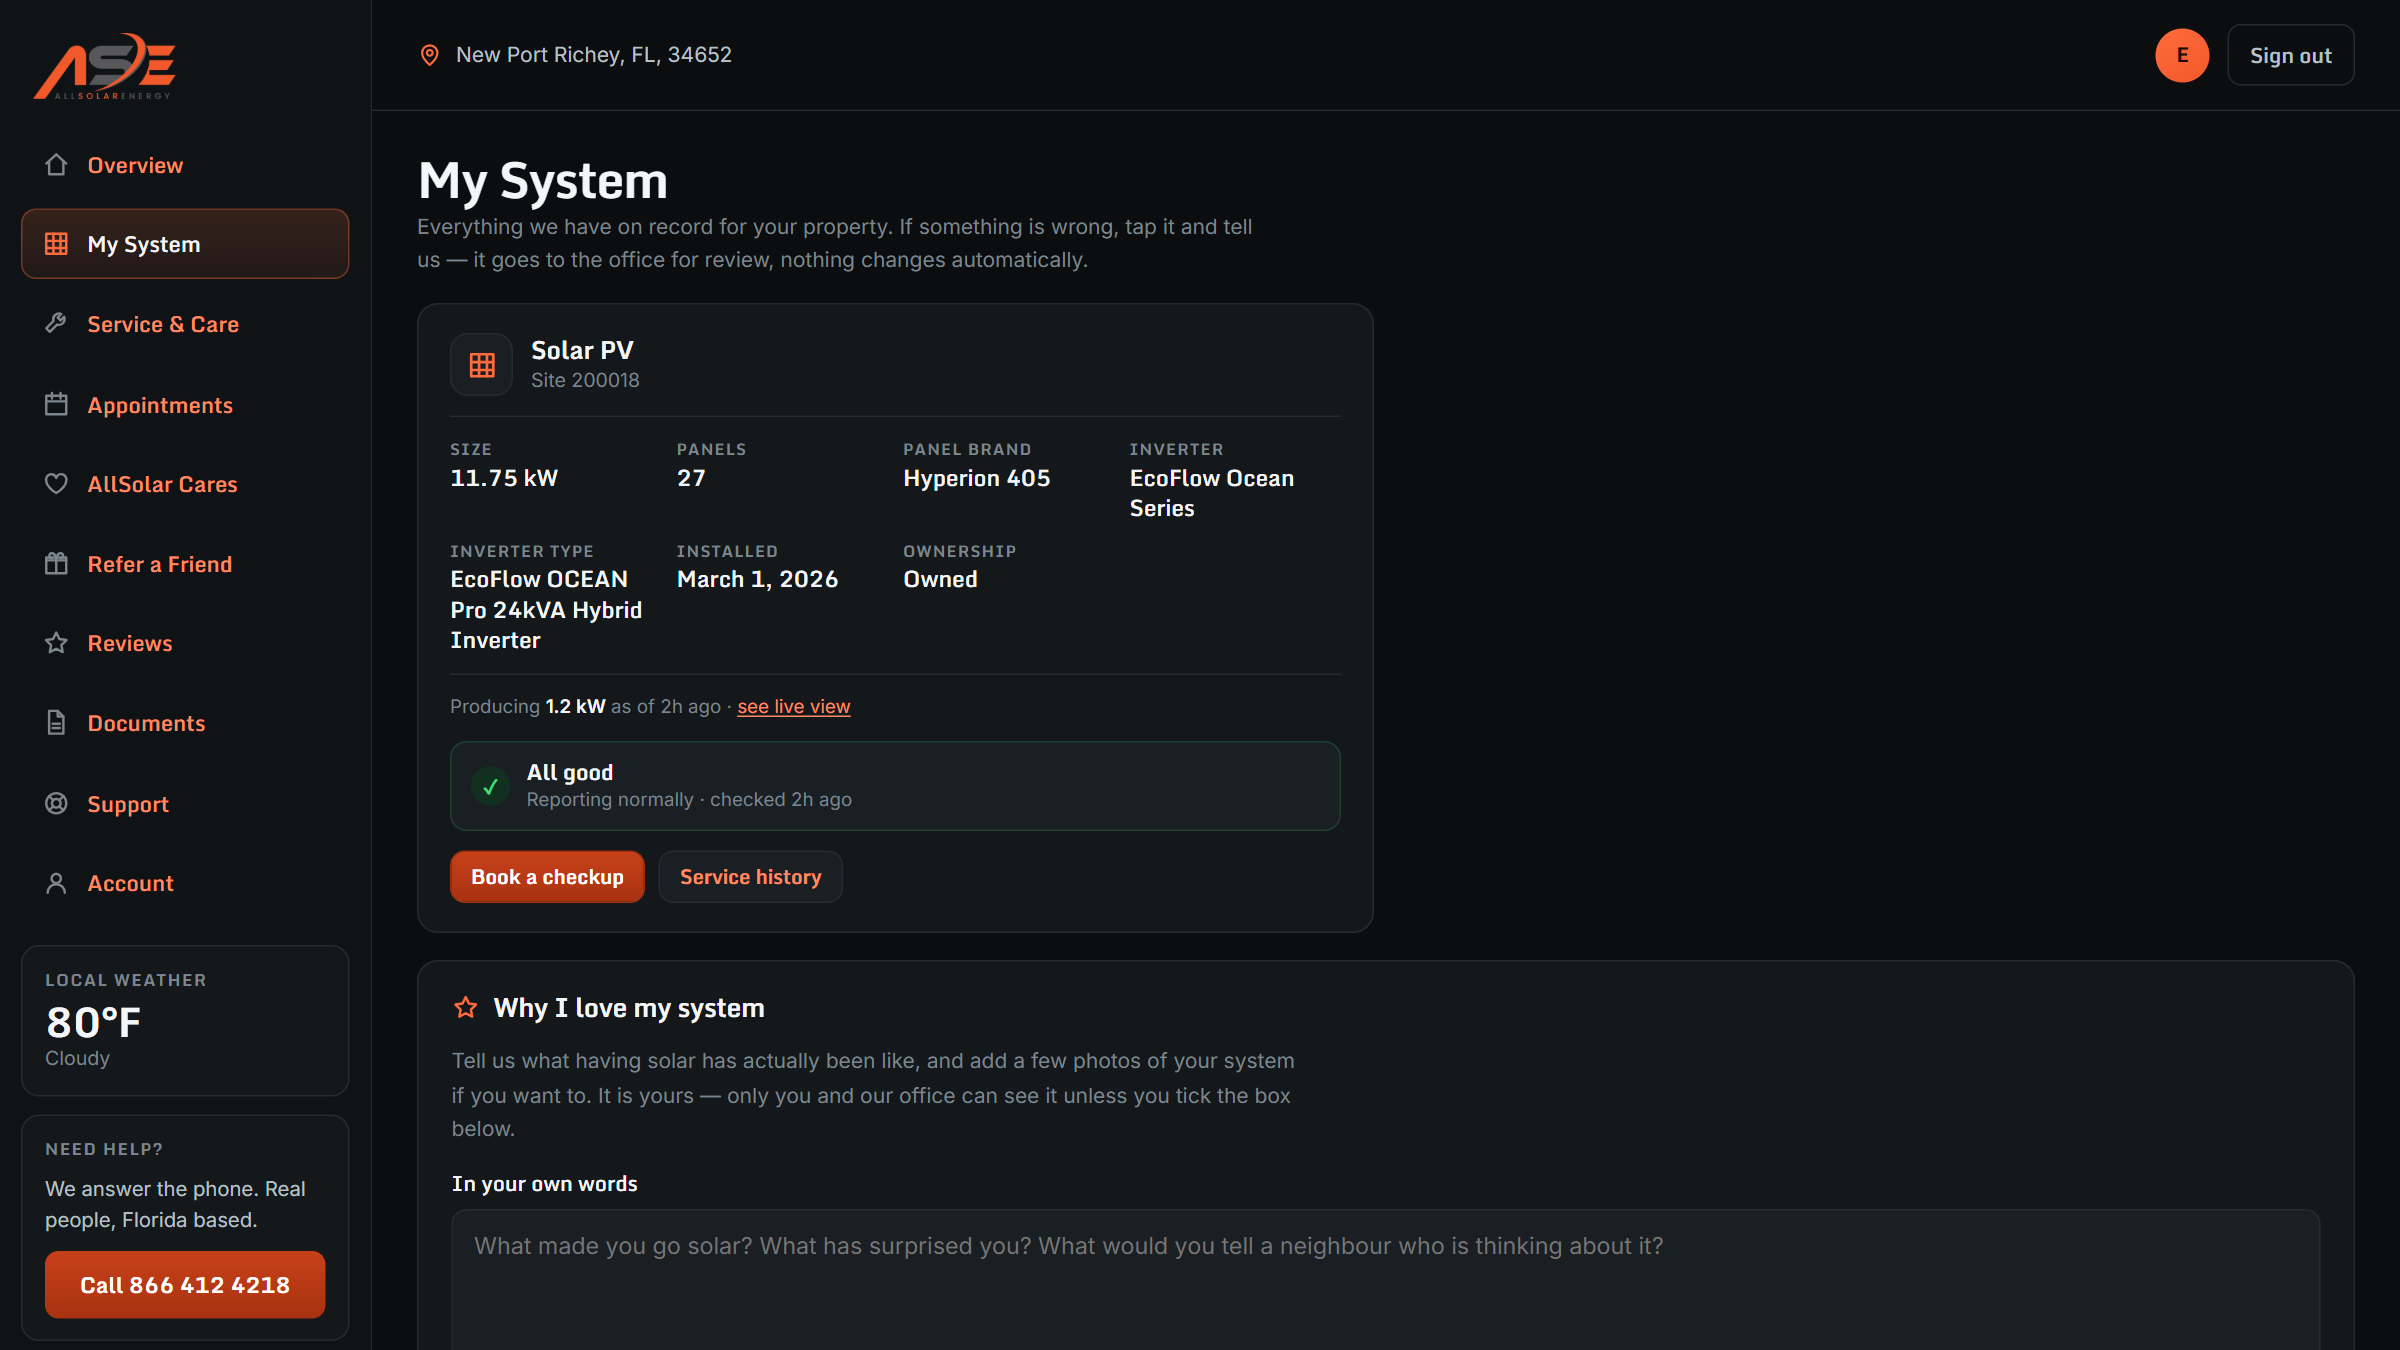Open Account settings page
2400x1350 pixels.
point(185,883)
